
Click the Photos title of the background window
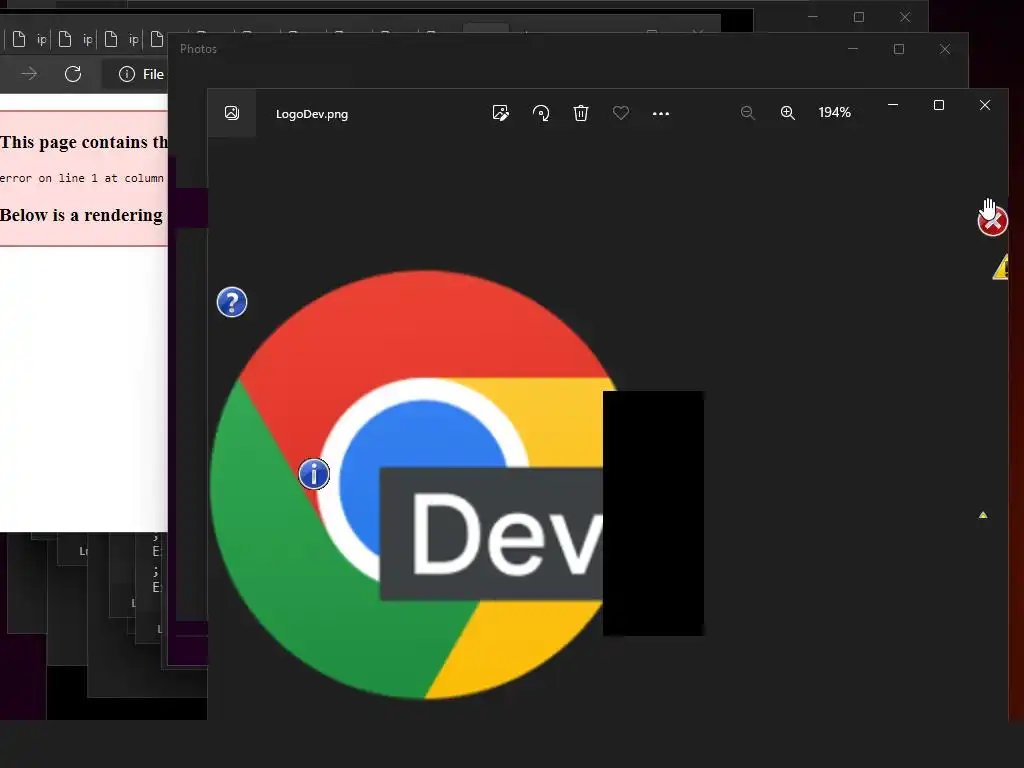click(198, 49)
